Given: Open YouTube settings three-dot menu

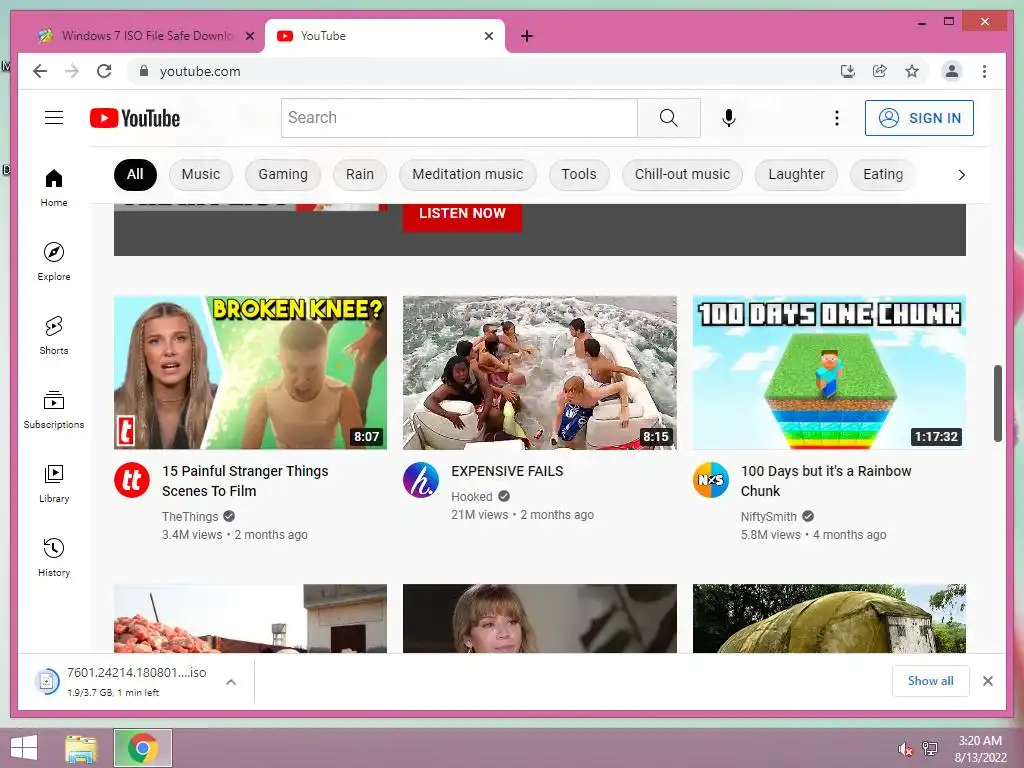Looking at the screenshot, I should point(837,118).
